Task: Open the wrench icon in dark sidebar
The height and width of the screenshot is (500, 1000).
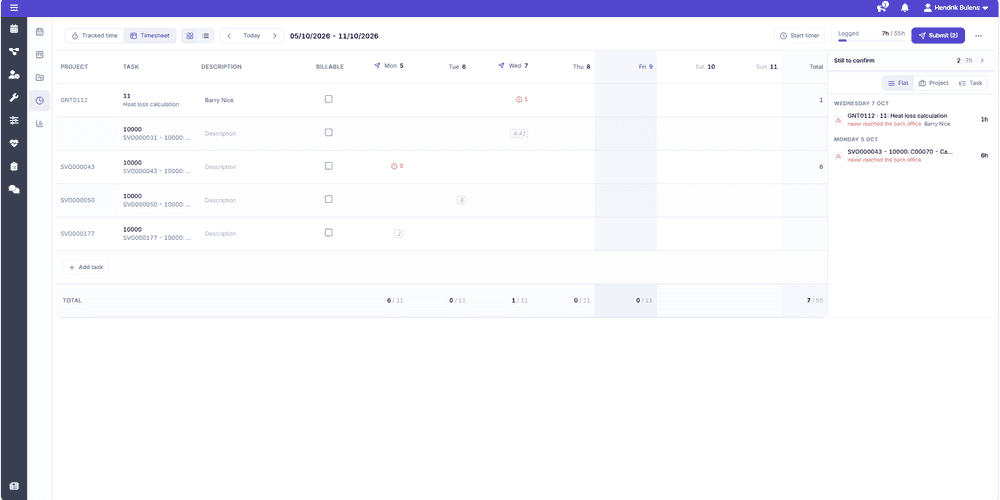Action: [x=13, y=98]
